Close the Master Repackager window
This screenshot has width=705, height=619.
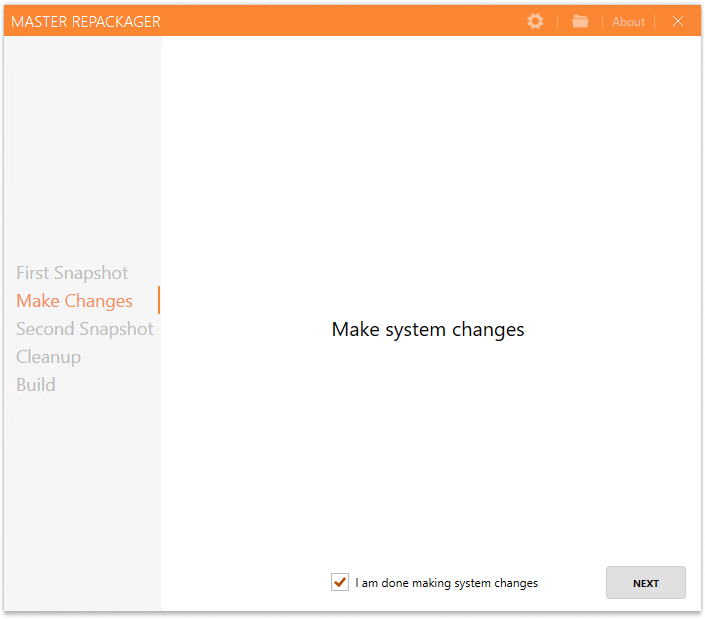678,21
